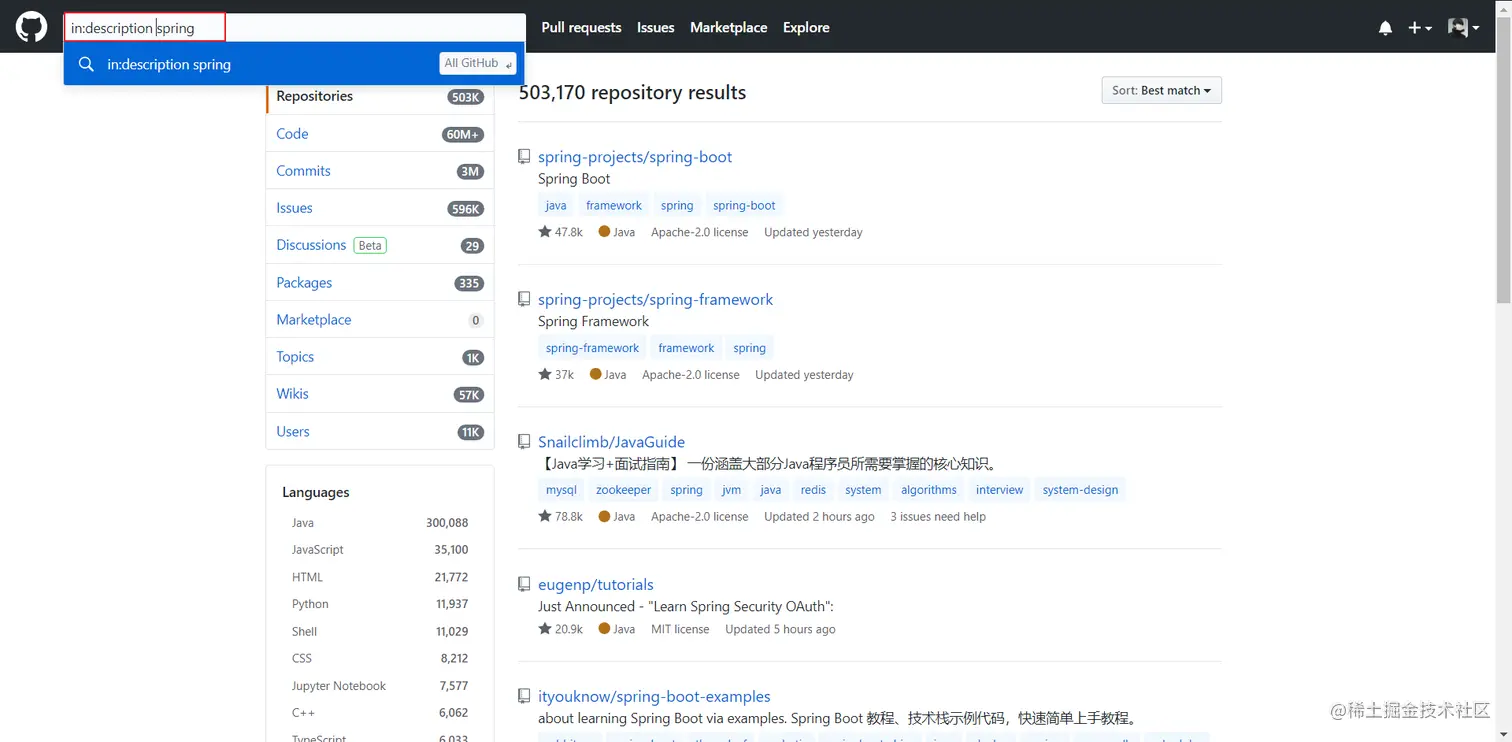Select the Marketplace category in sidebar
The image size is (1512, 742).
380,320
